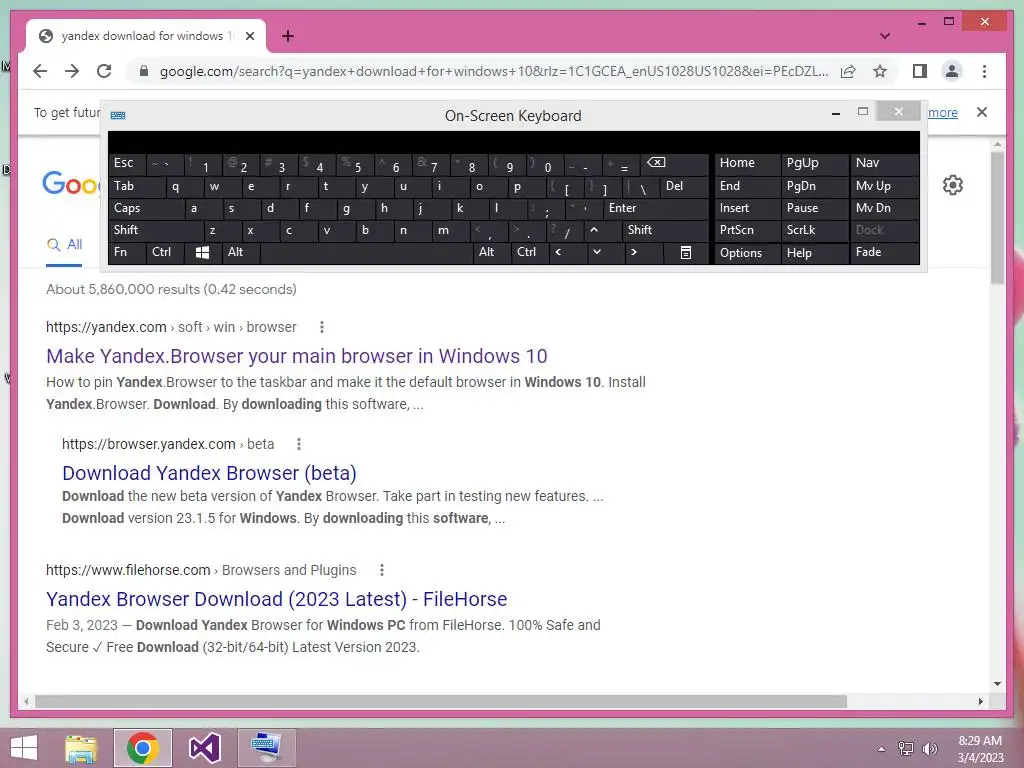Open Download Yandex Browser (beta) link
Screen dimensions: 1024x768
click(x=209, y=473)
